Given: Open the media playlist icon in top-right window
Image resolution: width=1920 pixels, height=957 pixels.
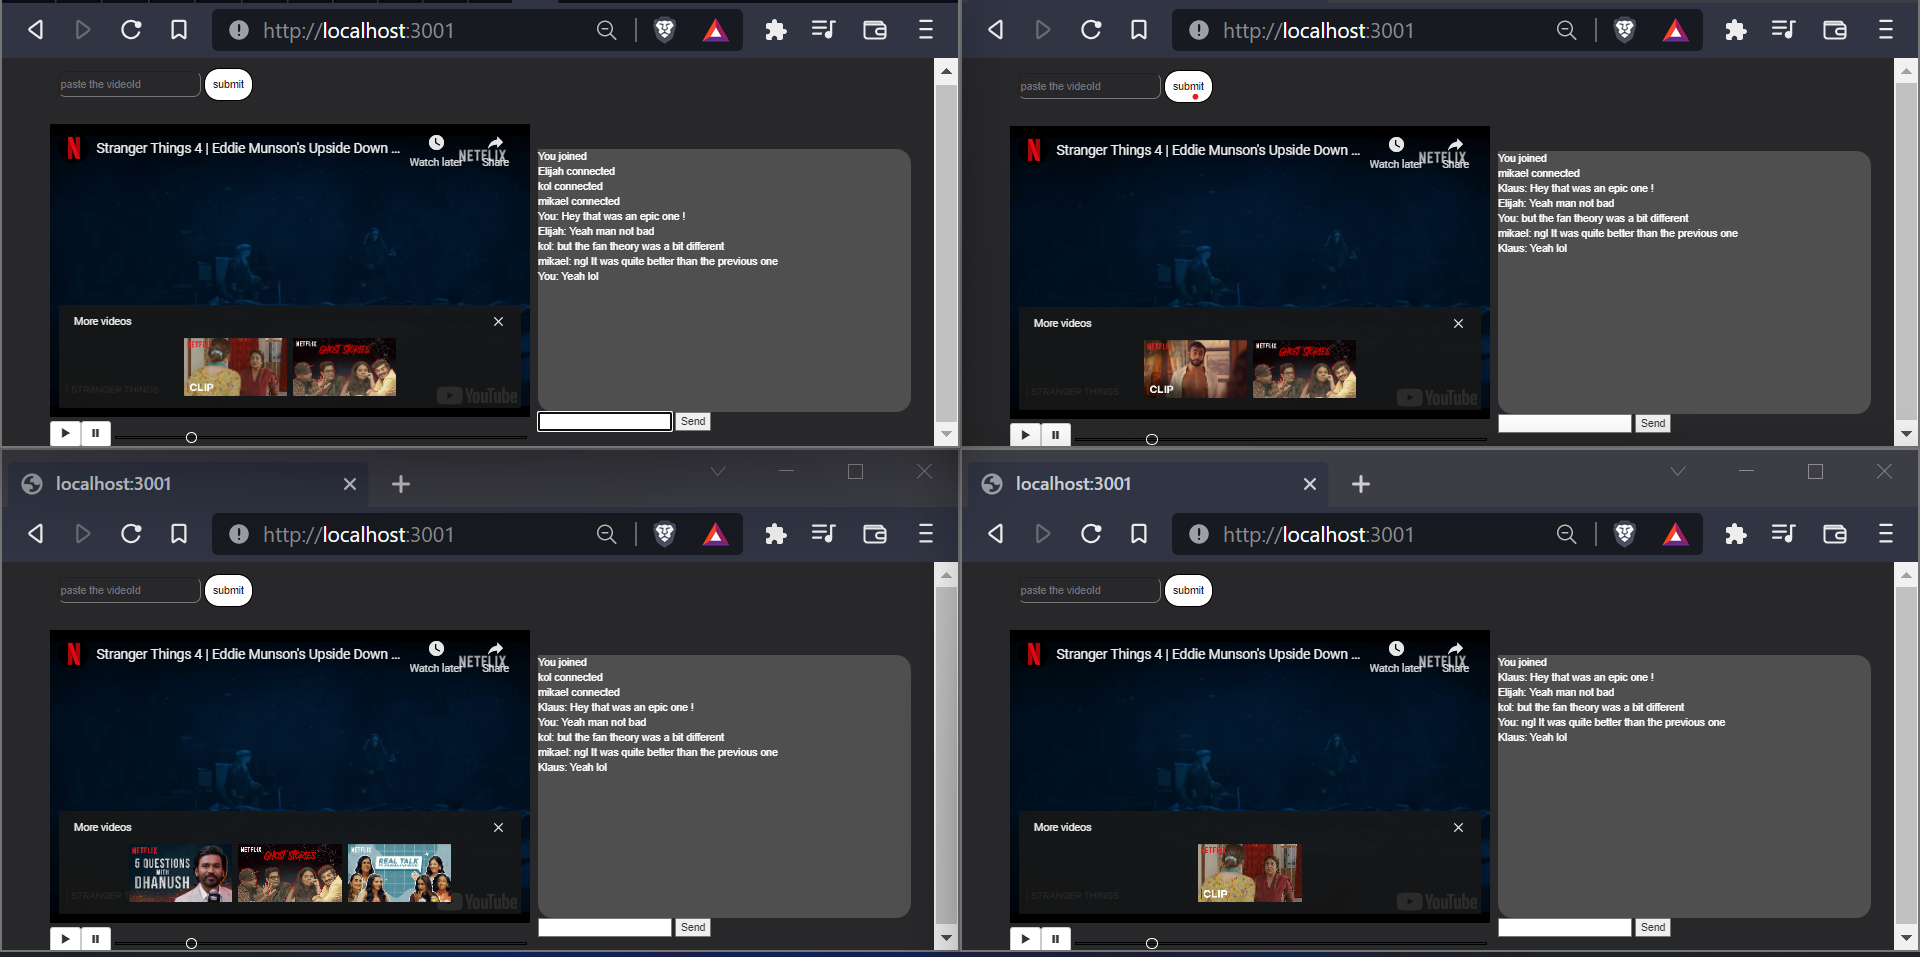Looking at the screenshot, I should (1783, 30).
